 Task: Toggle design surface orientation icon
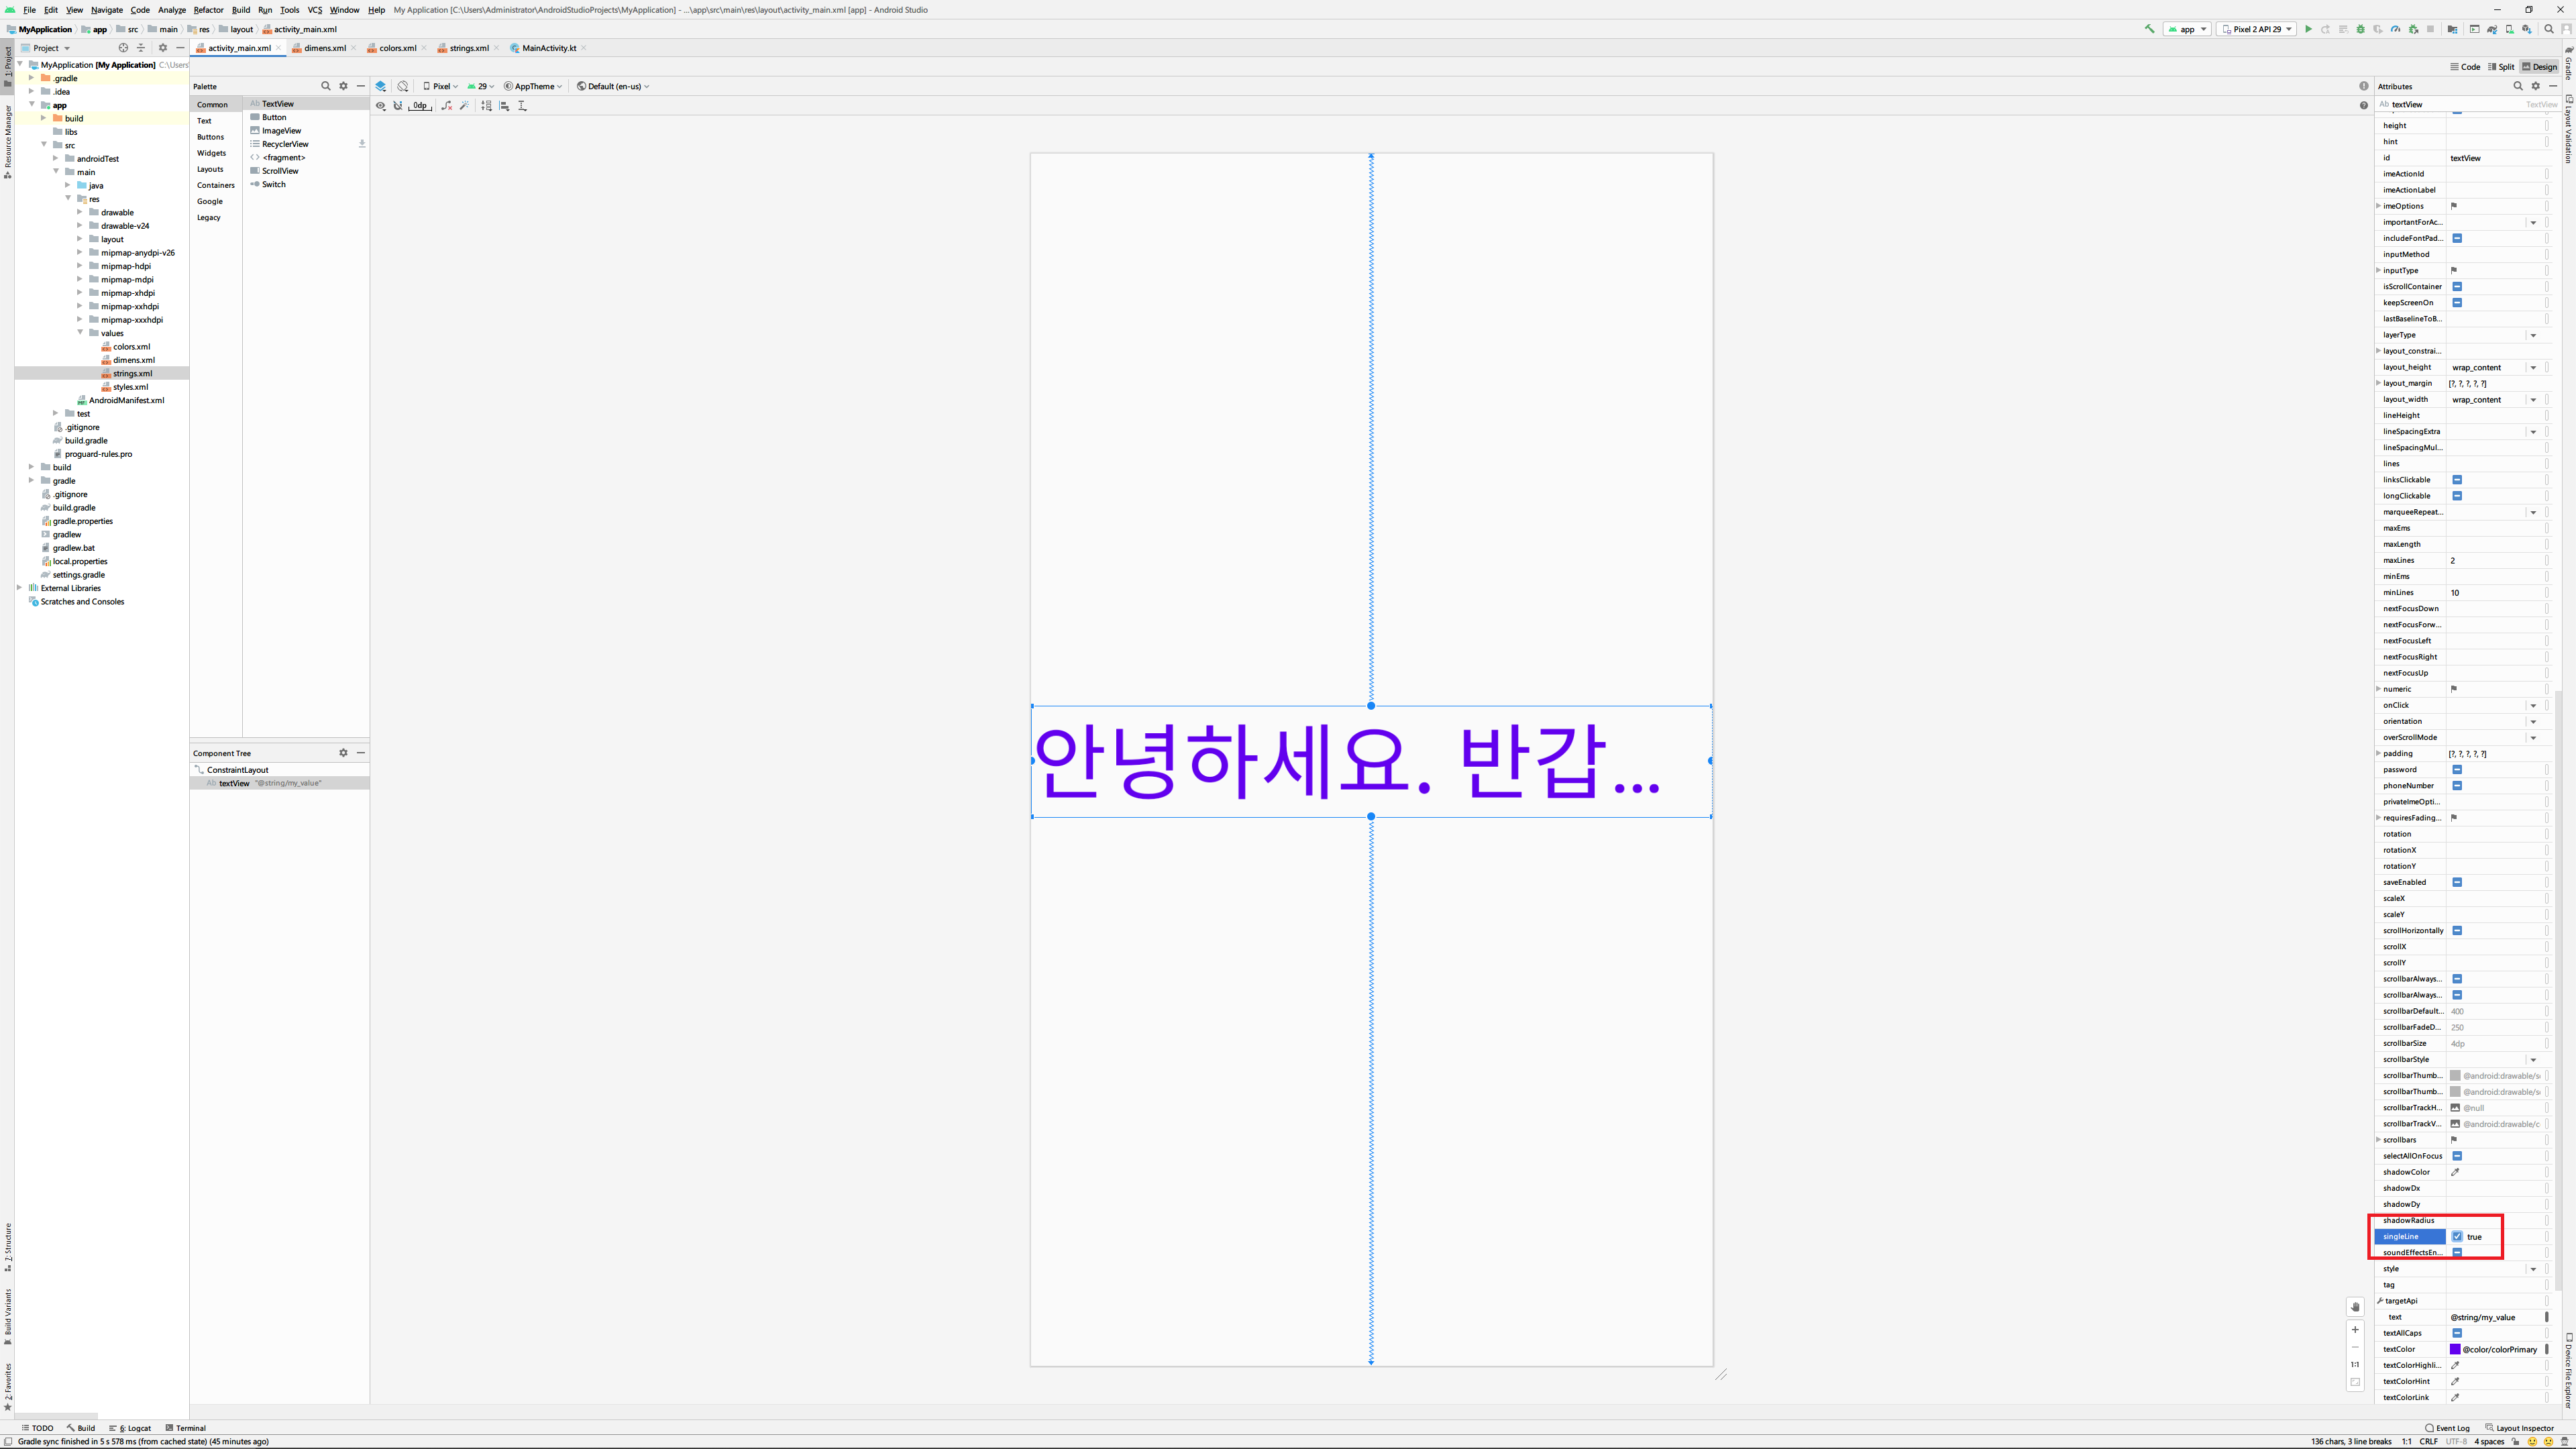(403, 86)
